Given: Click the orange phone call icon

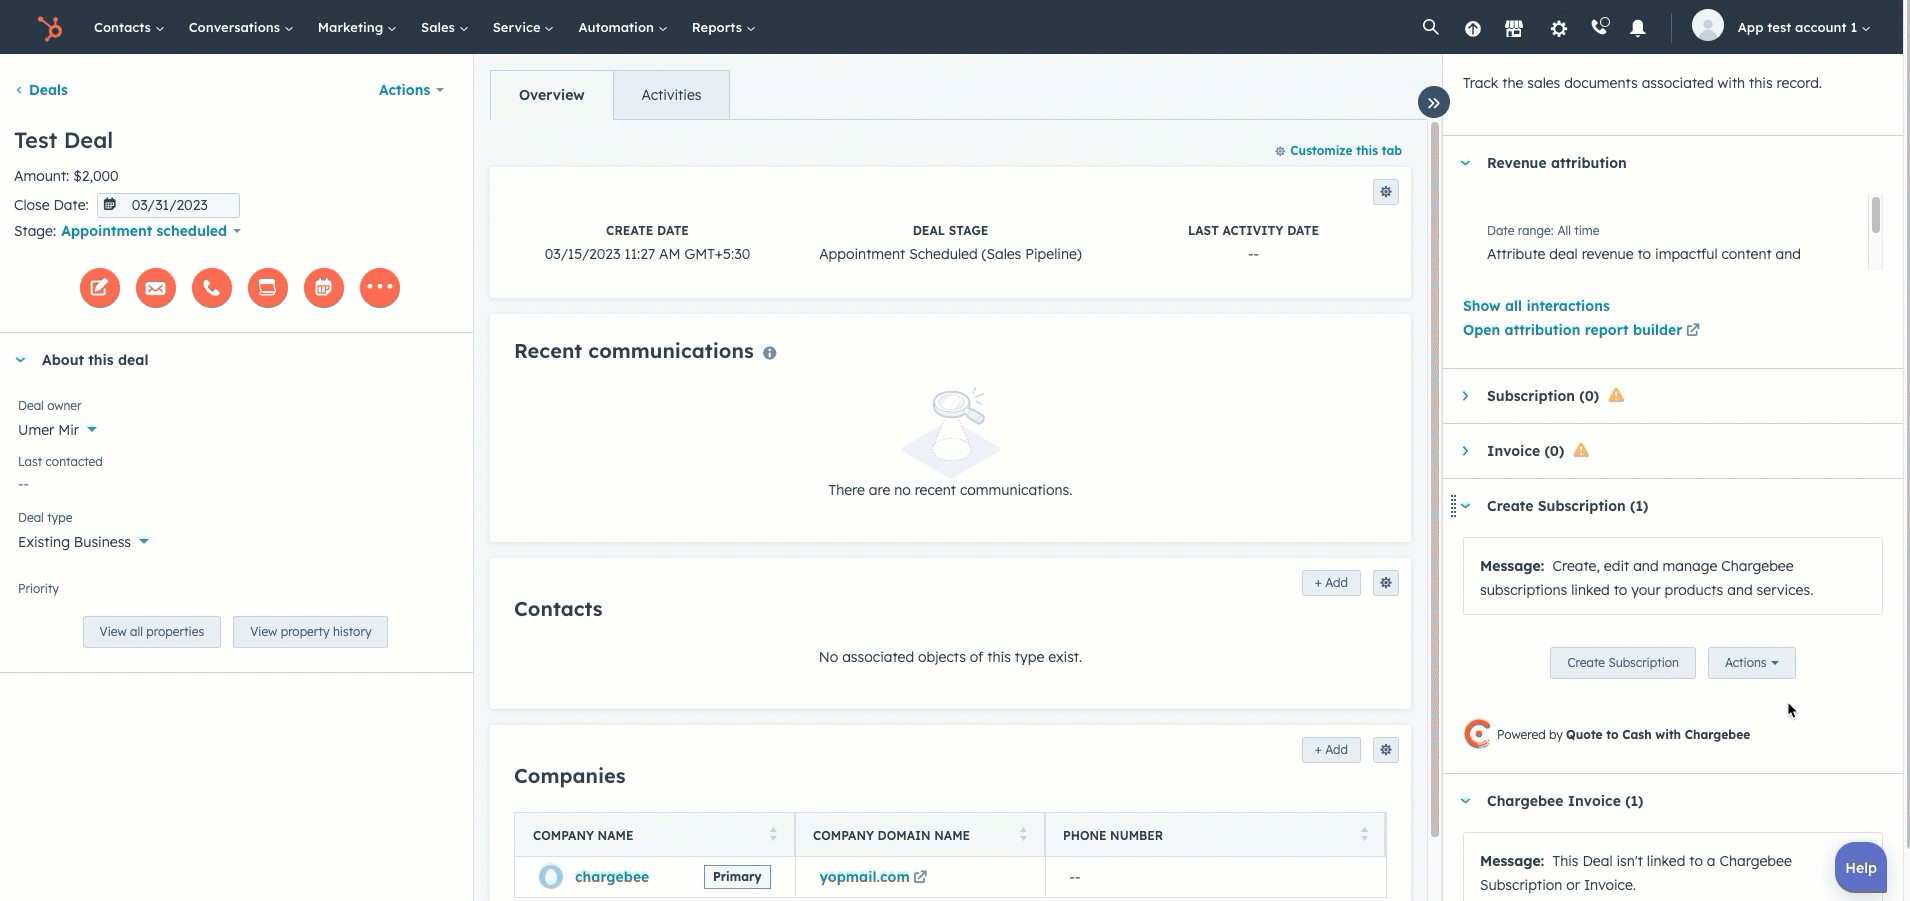Looking at the screenshot, I should coord(212,288).
